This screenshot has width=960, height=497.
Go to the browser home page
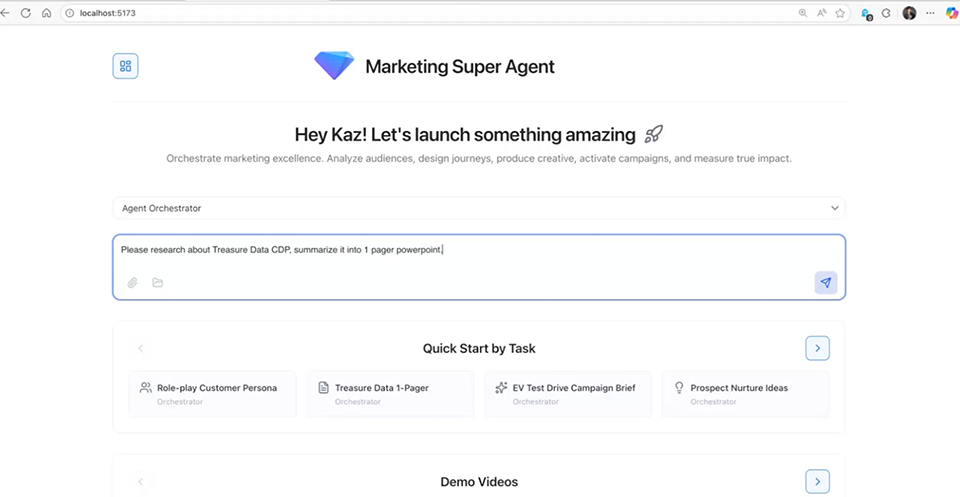click(x=46, y=13)
